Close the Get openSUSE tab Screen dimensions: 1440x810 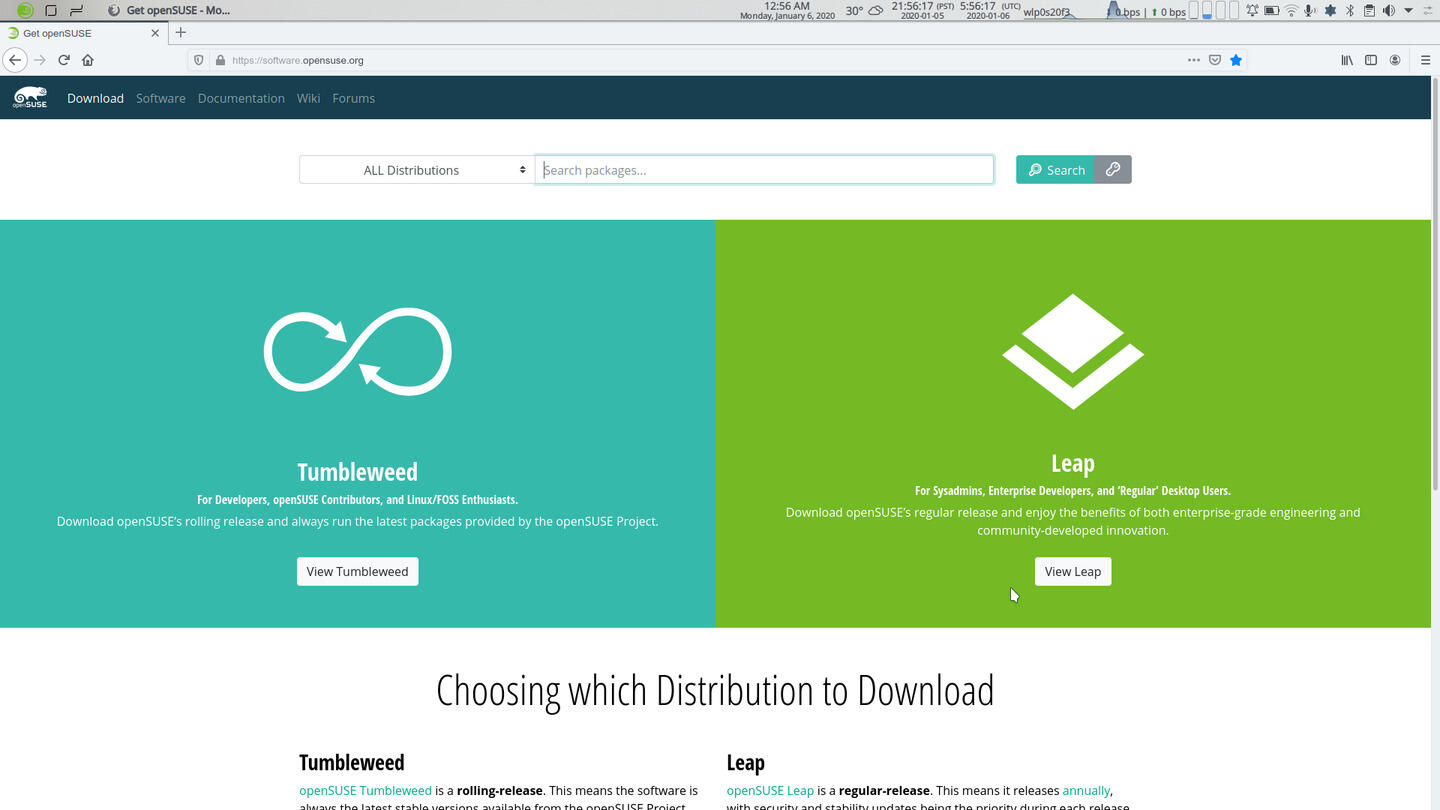click(x=155, y=33)
